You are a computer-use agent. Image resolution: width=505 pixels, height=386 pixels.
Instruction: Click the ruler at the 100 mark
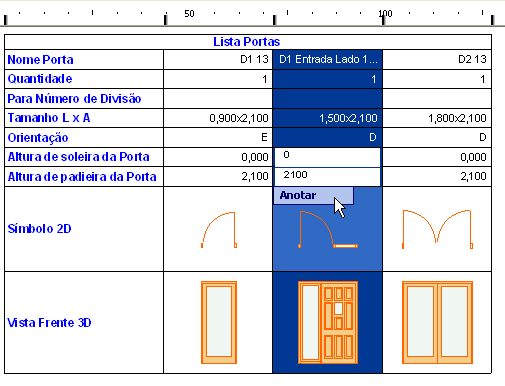tap(385, 14)
